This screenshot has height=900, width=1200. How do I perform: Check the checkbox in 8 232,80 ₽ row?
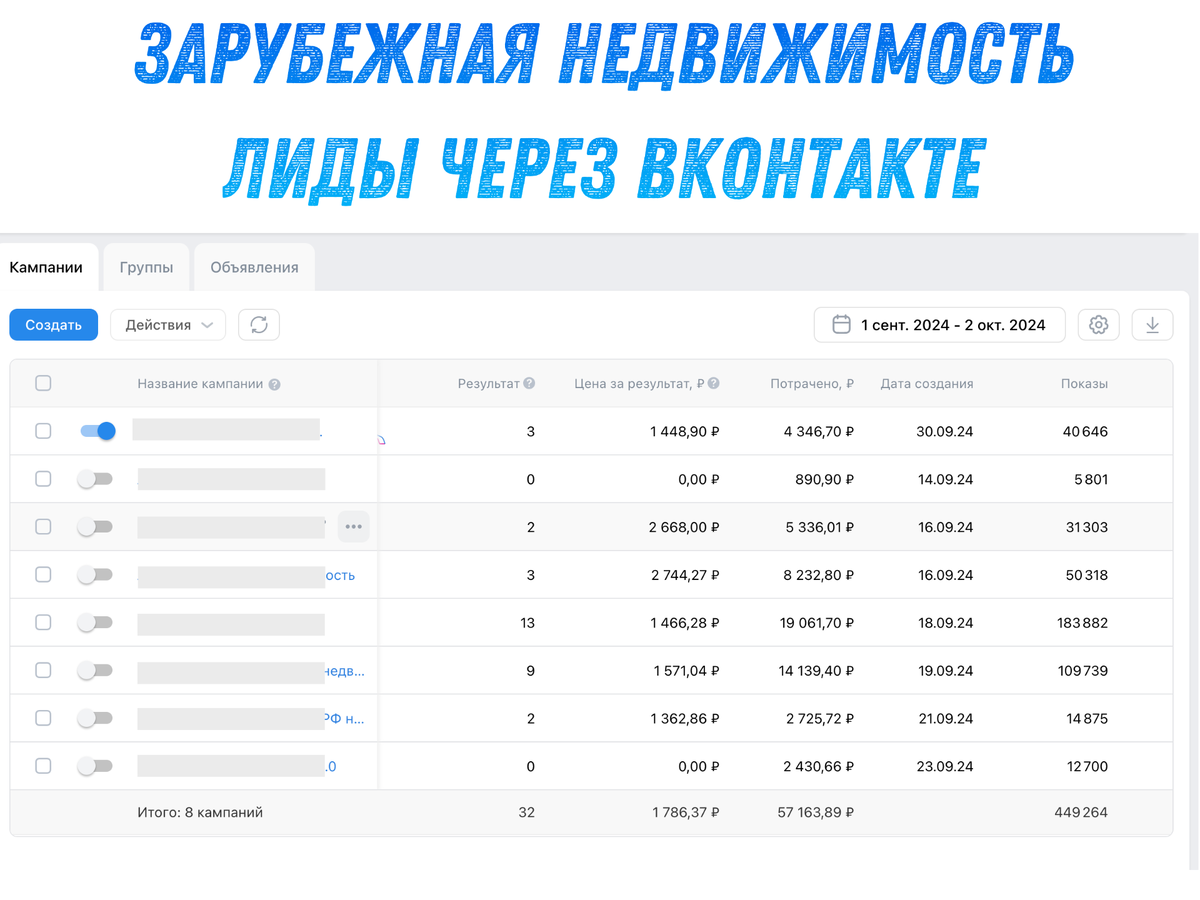pos(43,575)
